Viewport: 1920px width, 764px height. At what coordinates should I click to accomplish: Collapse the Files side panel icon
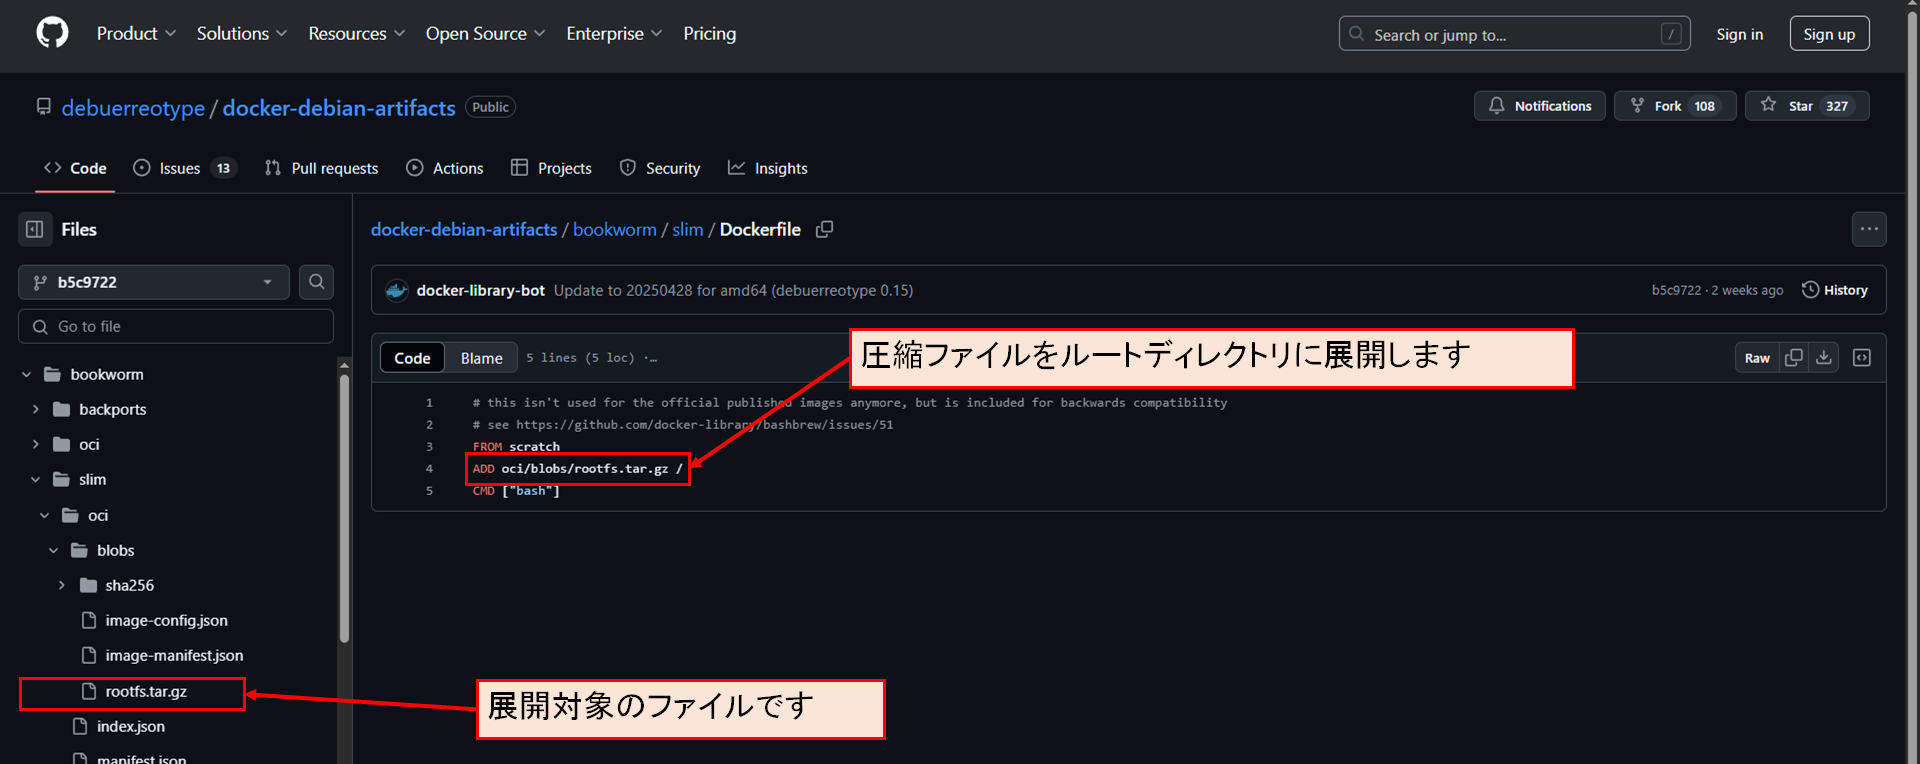coord(35,229)
